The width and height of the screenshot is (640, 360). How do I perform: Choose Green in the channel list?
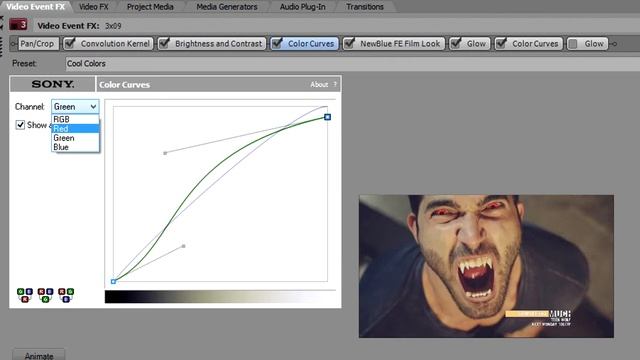75,138
